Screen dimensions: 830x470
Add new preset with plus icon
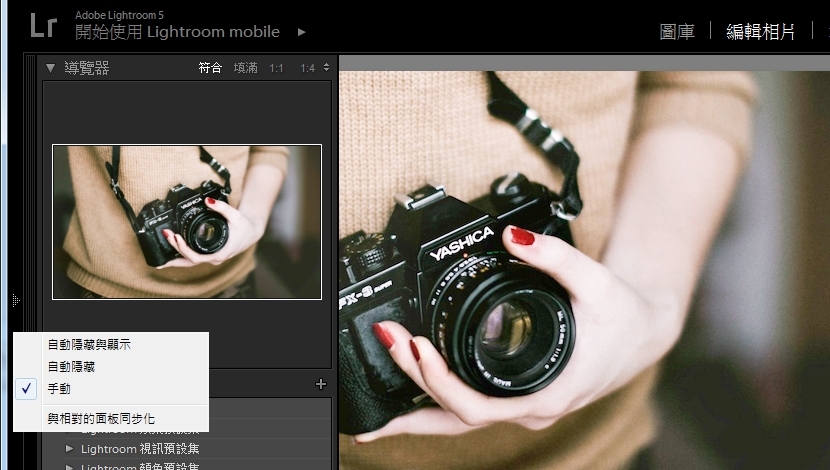pos(321,384)
